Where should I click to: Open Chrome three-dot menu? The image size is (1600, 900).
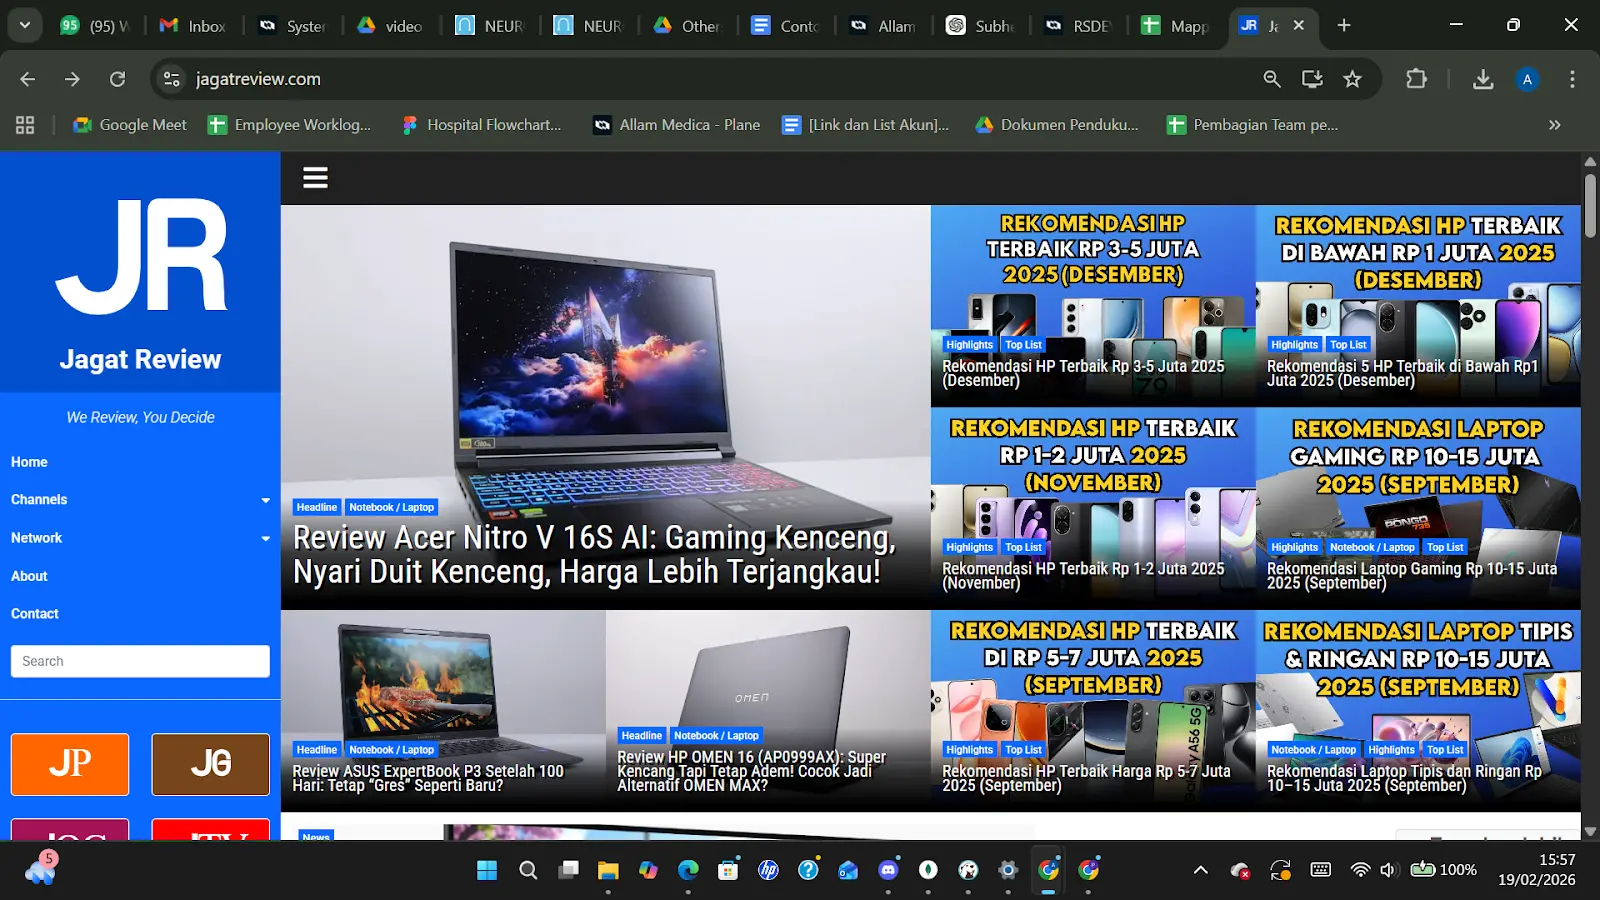pos(1572,79)
